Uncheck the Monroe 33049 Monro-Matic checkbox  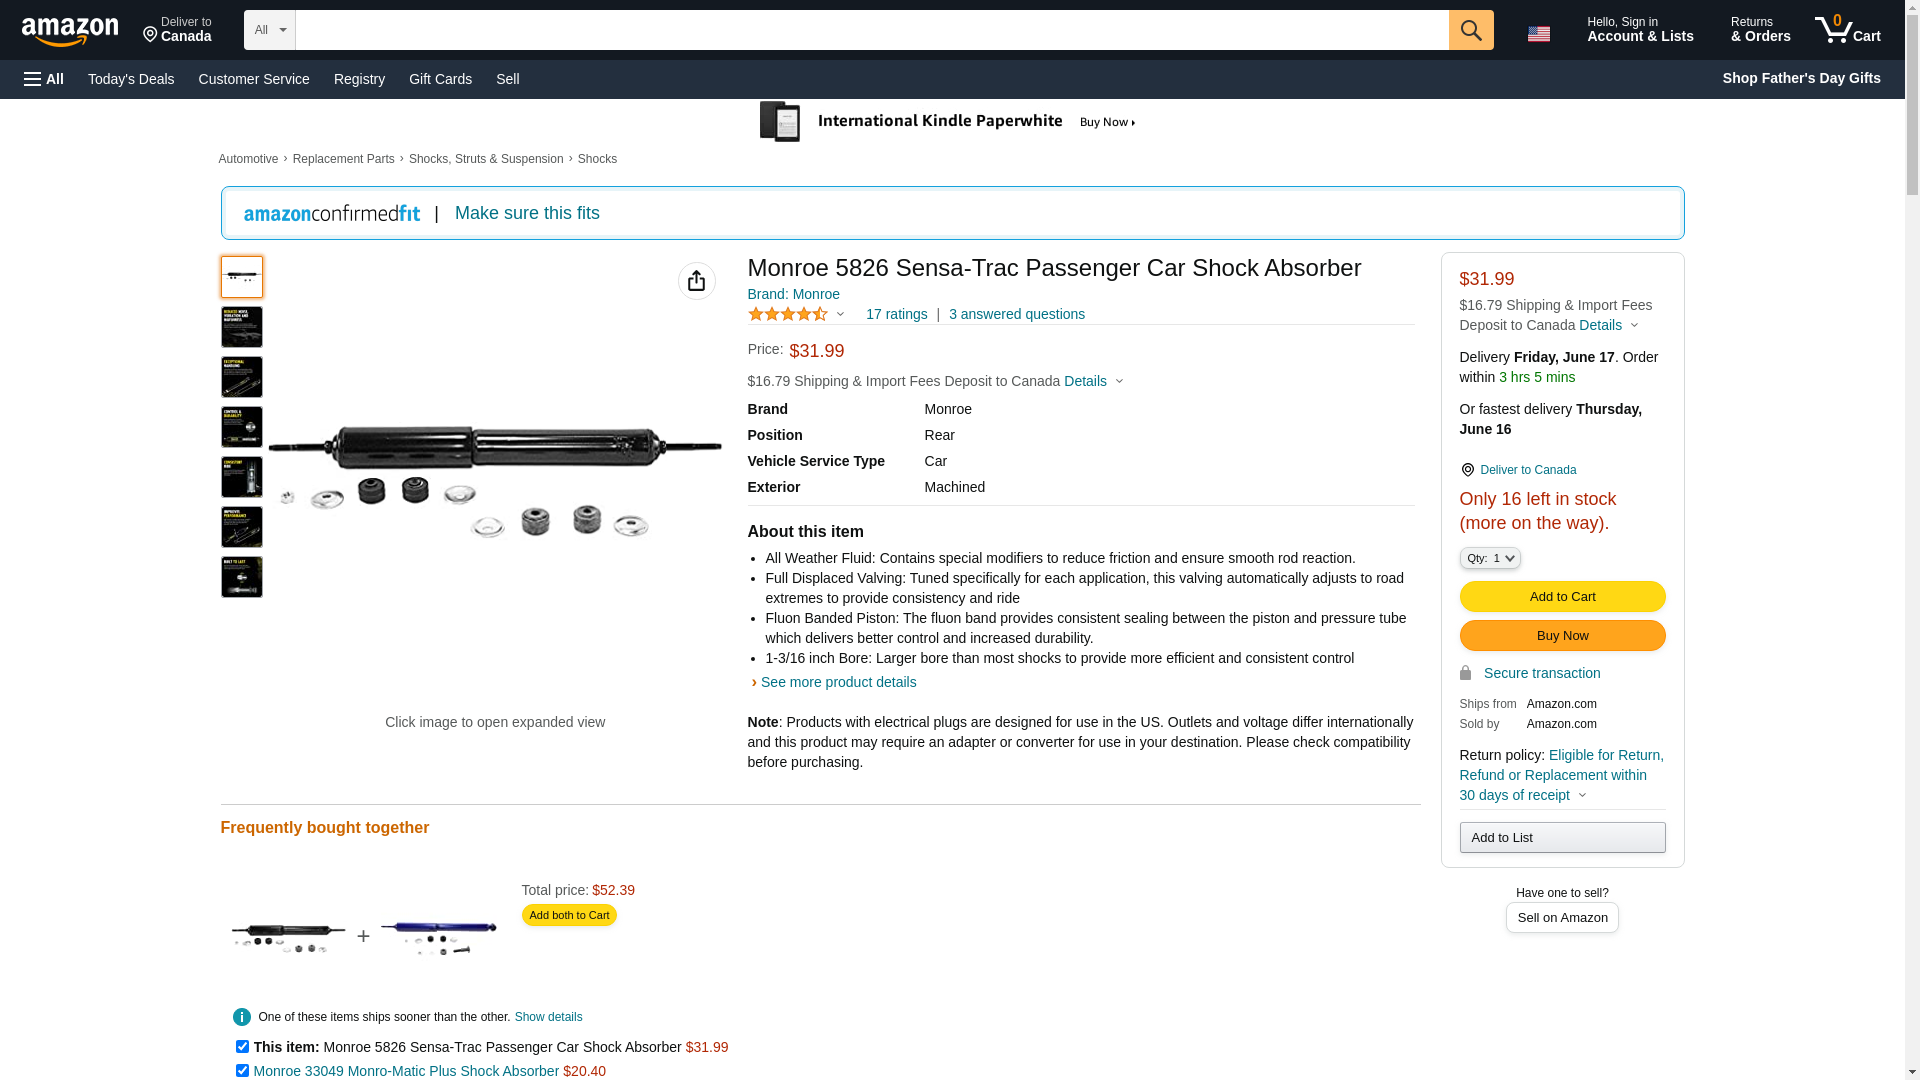coord(242,1070)
